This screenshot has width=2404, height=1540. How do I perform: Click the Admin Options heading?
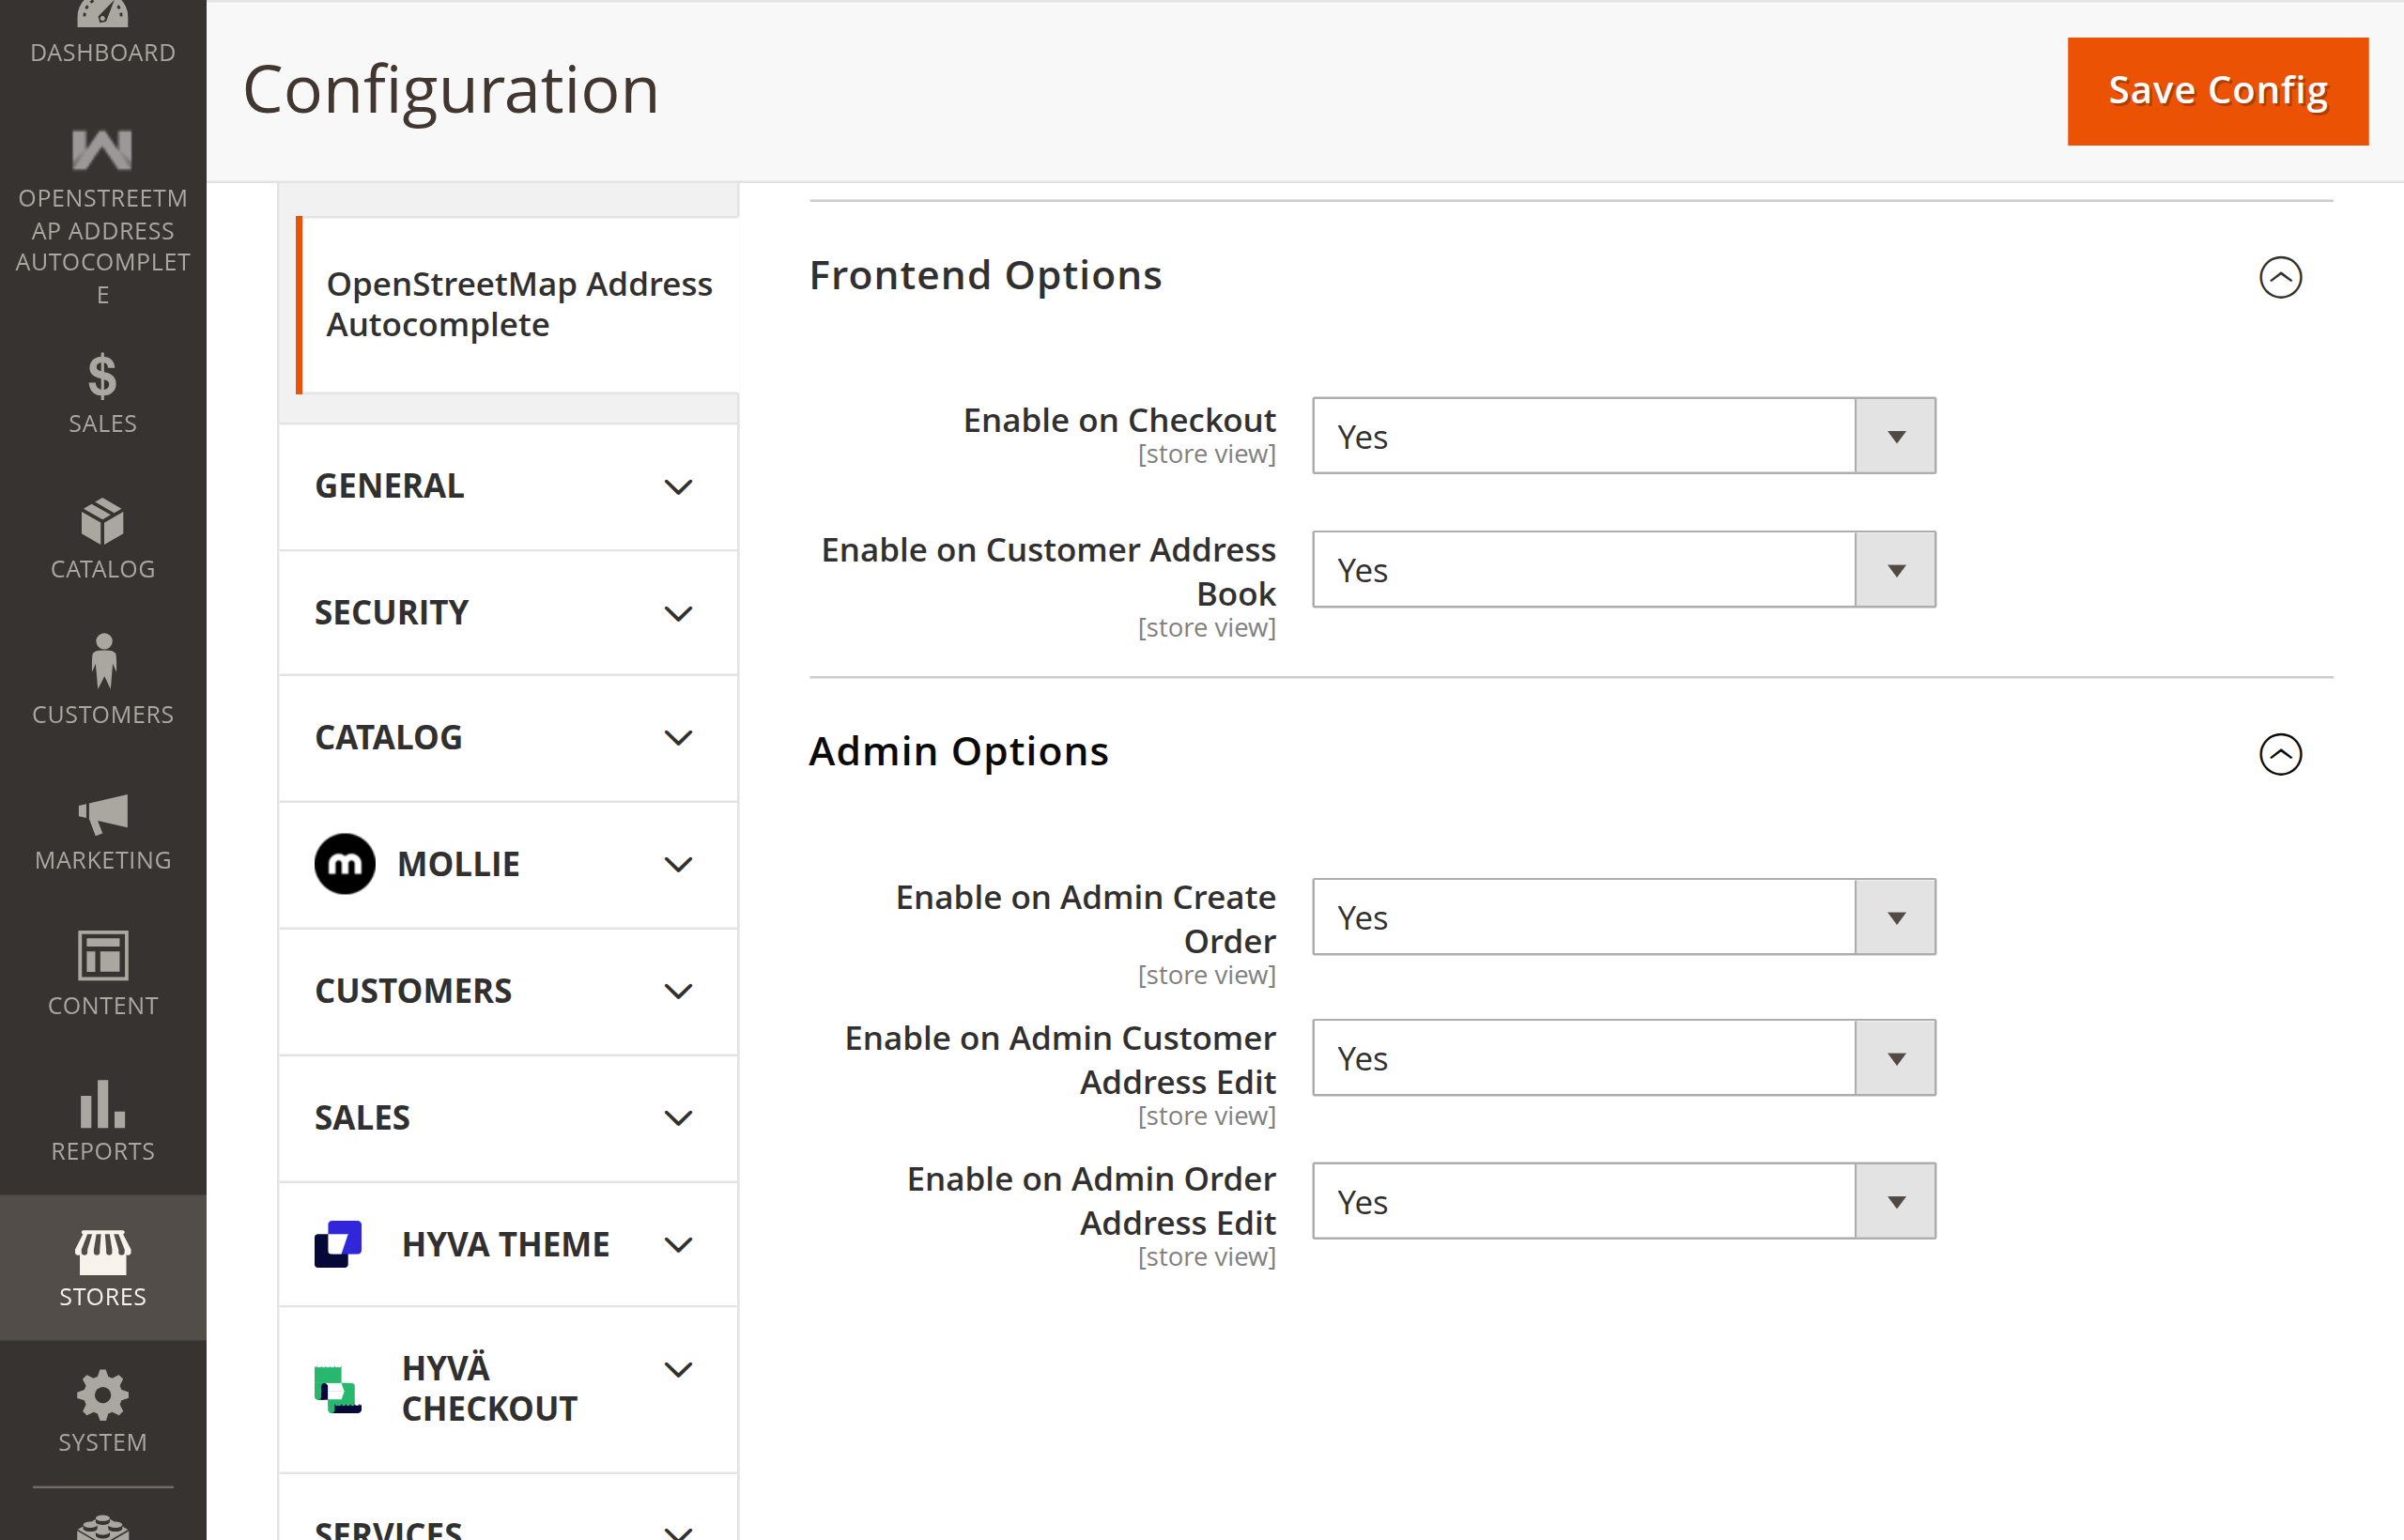point(958,752)
